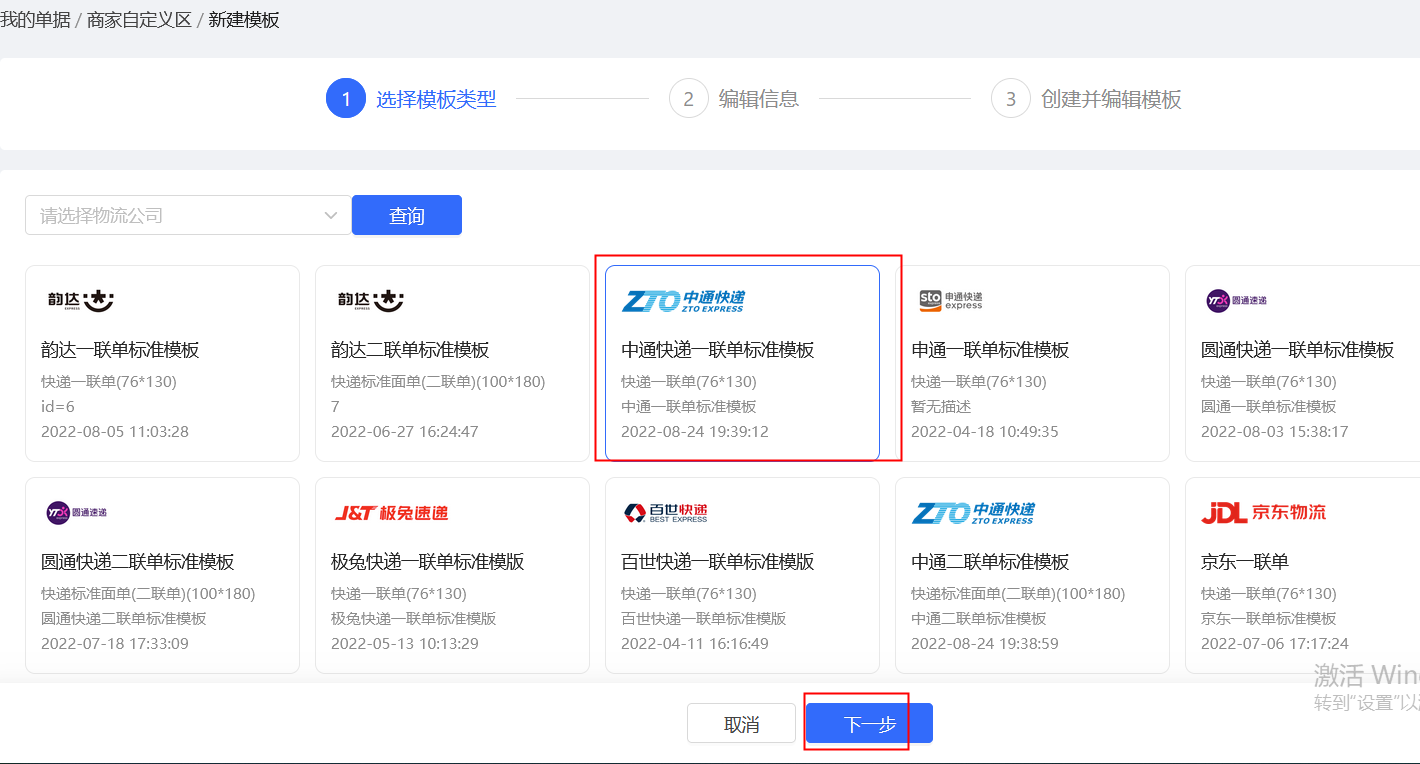Select template title 韵达一联单标准模板

[x=120, y=350]
